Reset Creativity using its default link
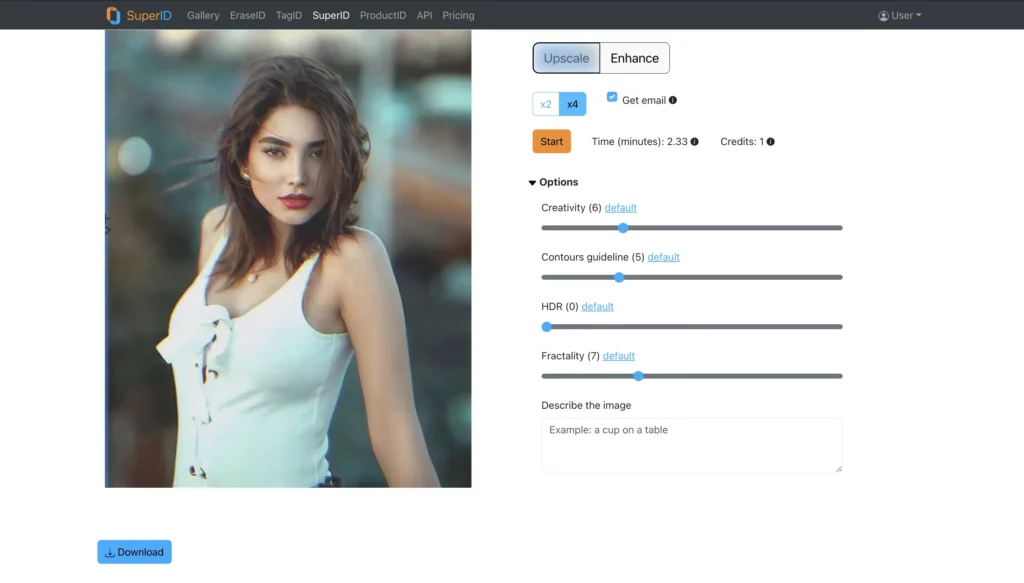The height and width of the screenshot is (583, 1024). click(620, 207)
